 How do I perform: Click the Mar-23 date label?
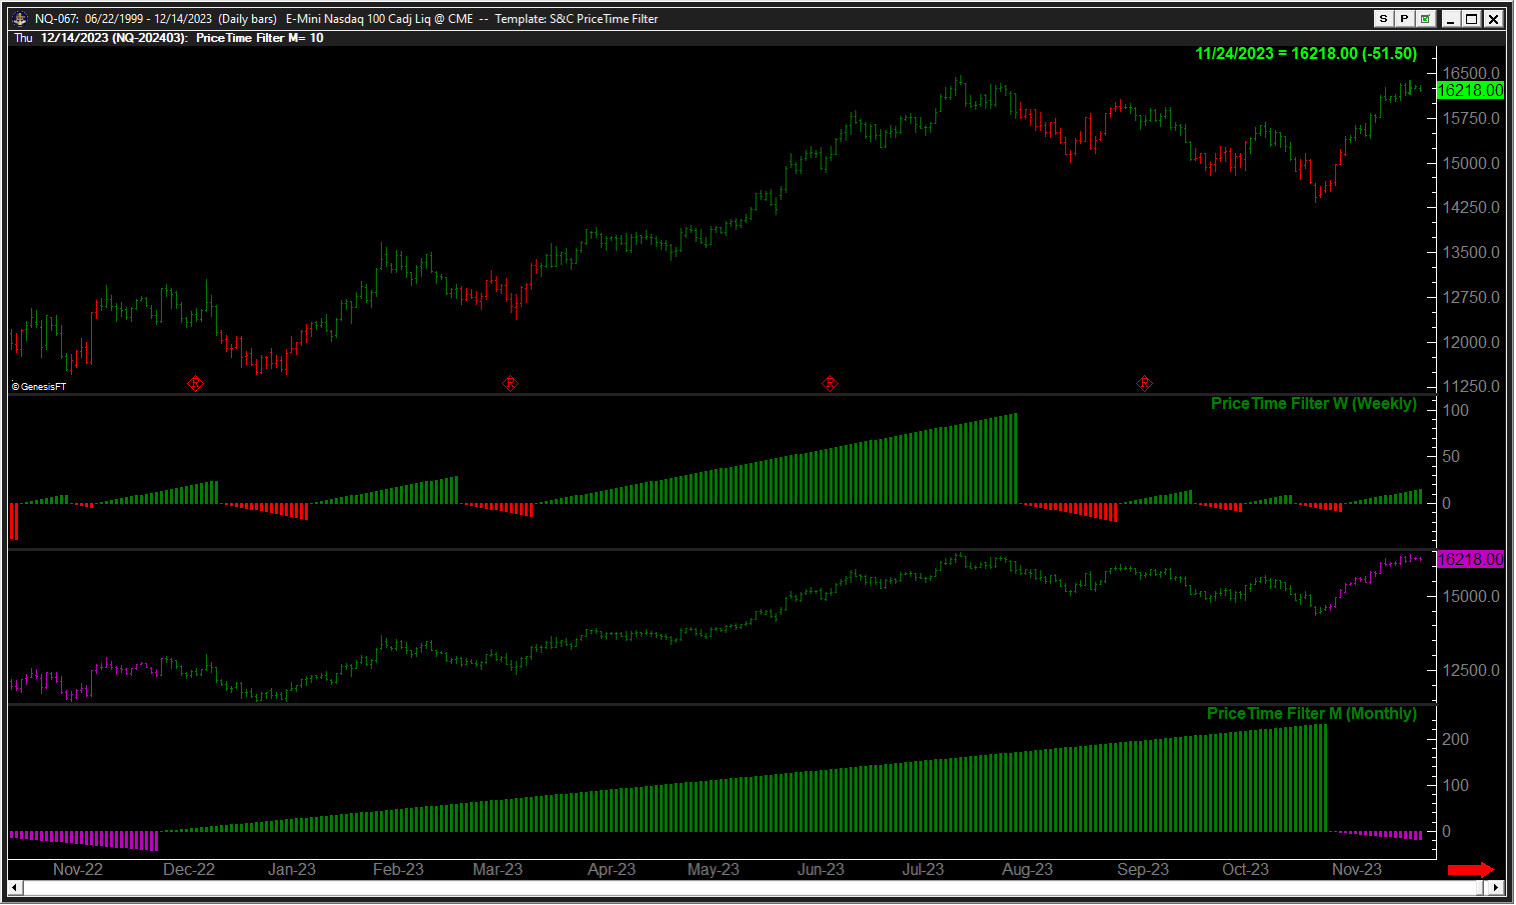coord(498,869)
